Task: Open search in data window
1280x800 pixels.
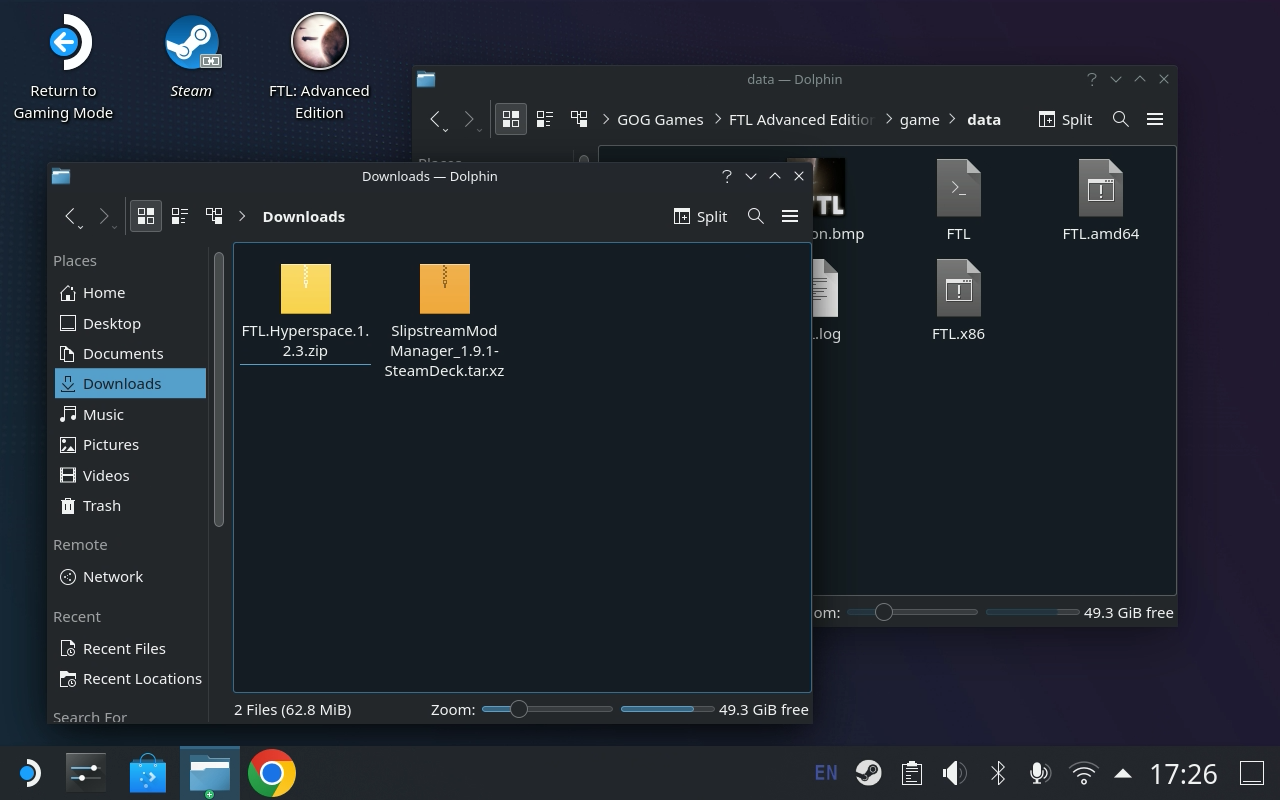Action: pos(1121,119)
